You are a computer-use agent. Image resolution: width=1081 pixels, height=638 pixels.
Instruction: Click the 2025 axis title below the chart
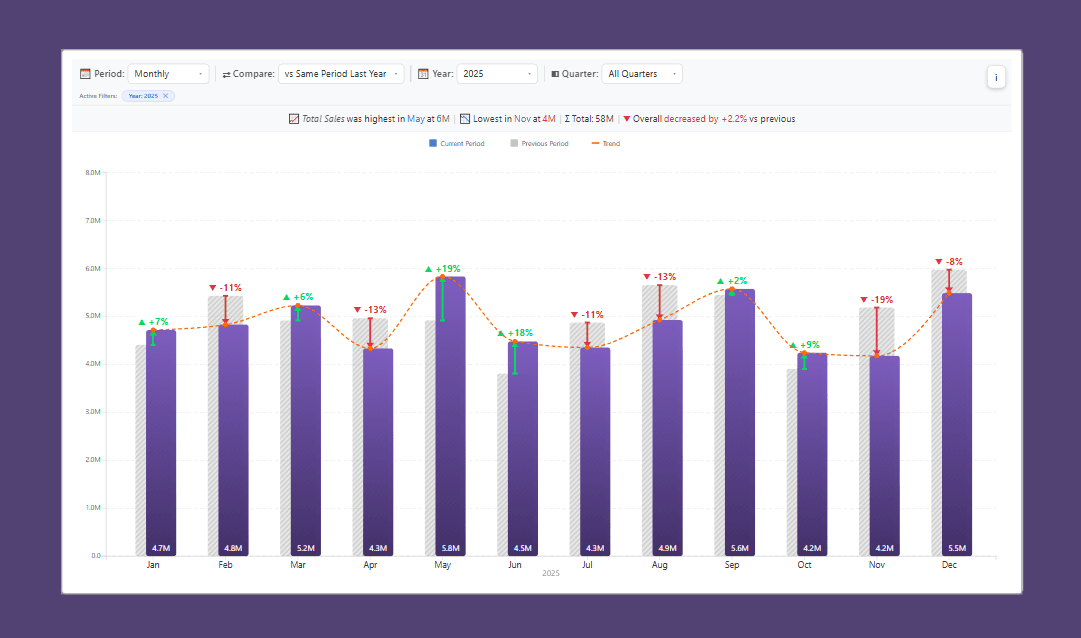(x=551, y=573)
